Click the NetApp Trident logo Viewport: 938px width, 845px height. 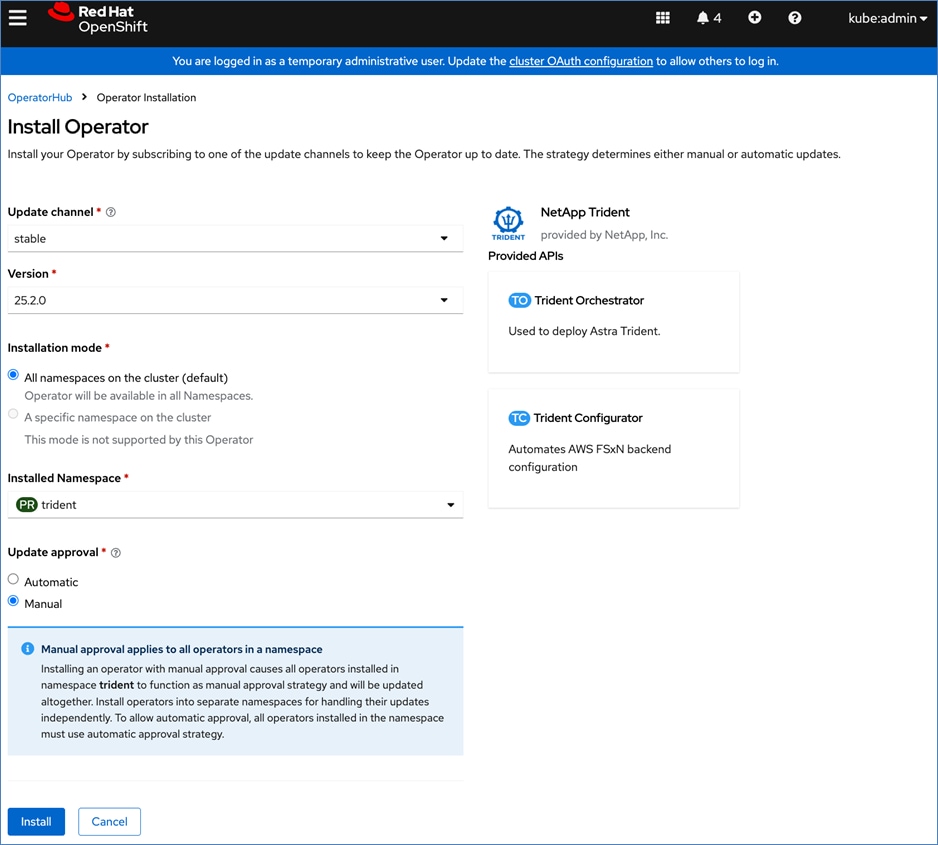coord(508,223)
